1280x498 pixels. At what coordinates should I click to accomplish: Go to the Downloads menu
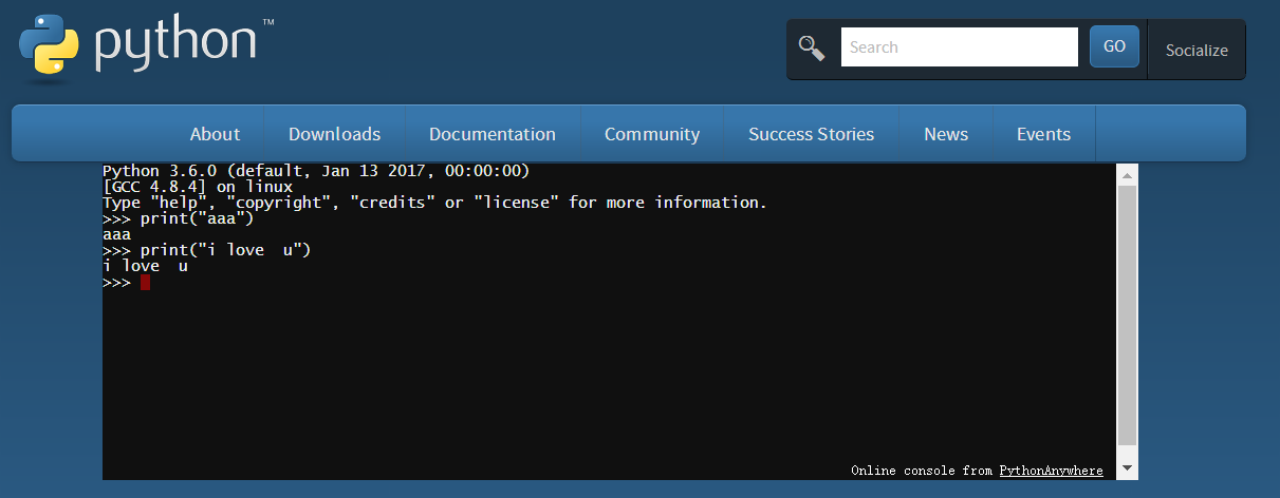[334, 134]
